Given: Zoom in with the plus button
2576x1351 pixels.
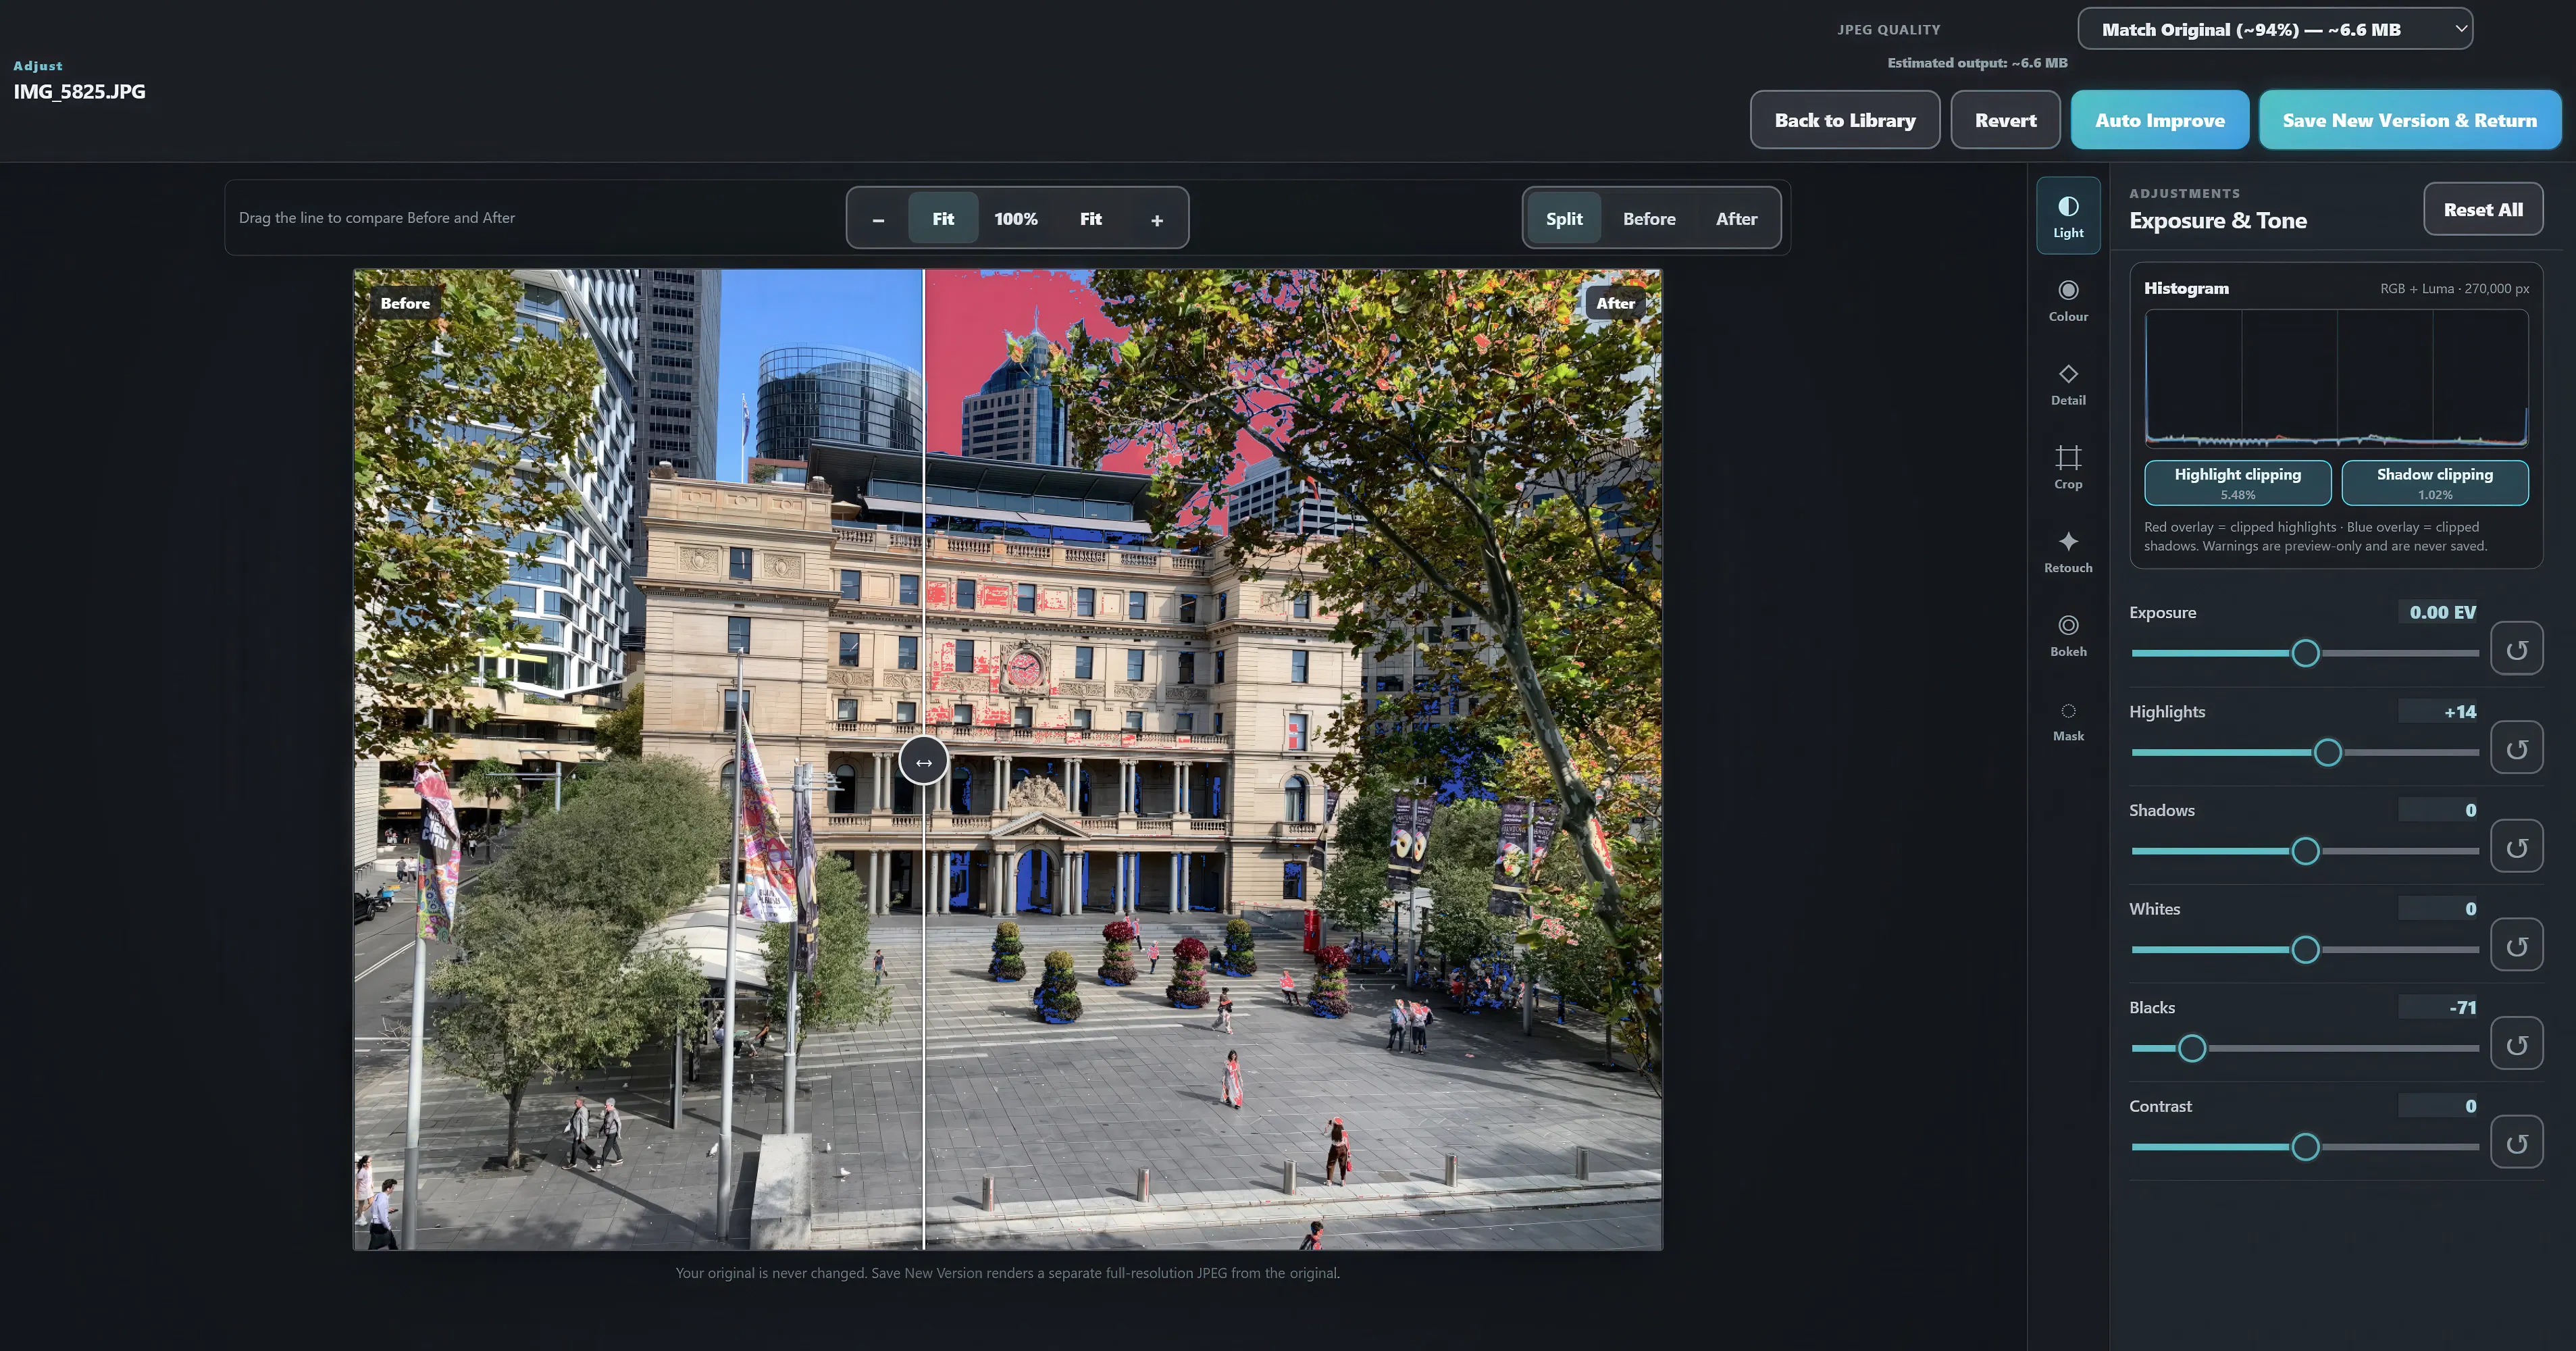Looking at the screenshot, I should [x=1157, y=219].
